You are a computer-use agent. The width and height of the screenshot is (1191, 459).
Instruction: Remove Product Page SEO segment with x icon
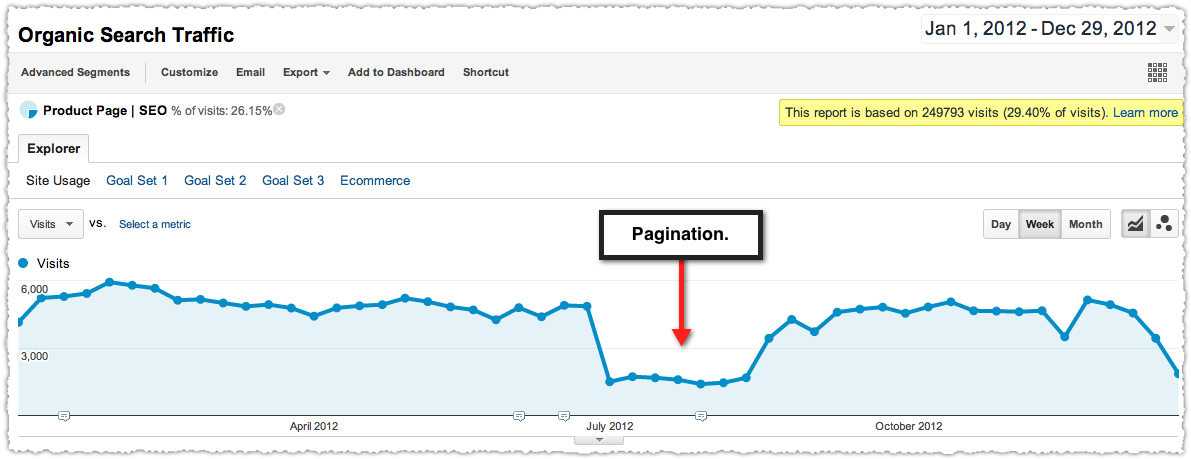[x=279, y=109]
